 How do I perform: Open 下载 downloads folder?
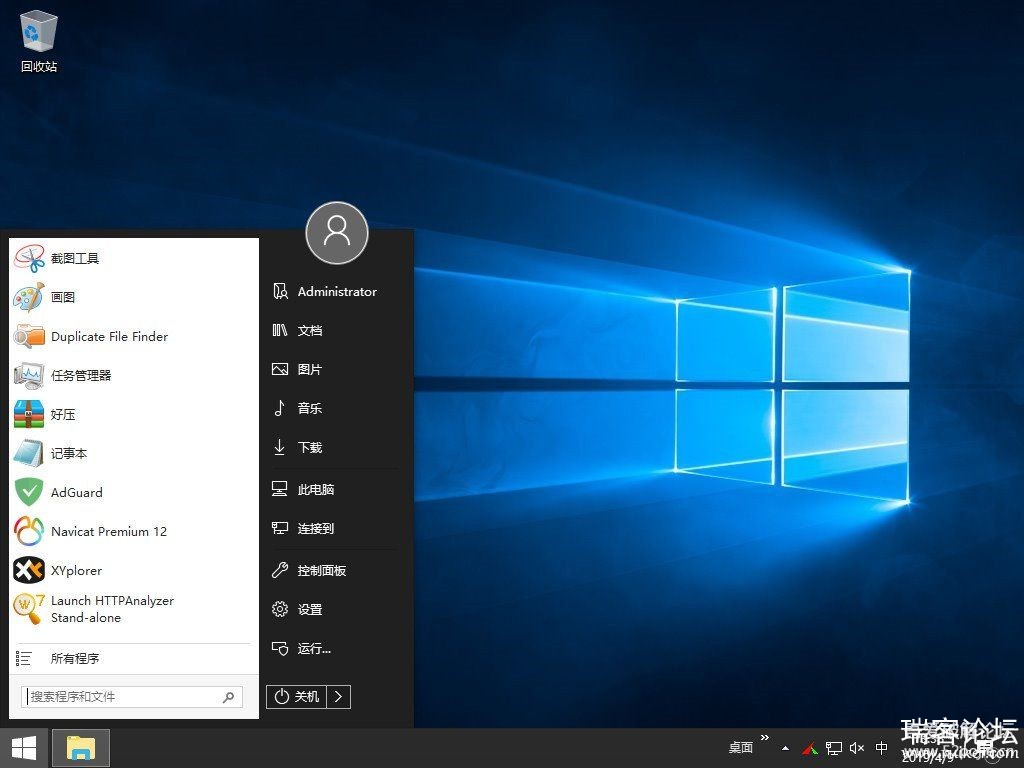tap(334, 447)
